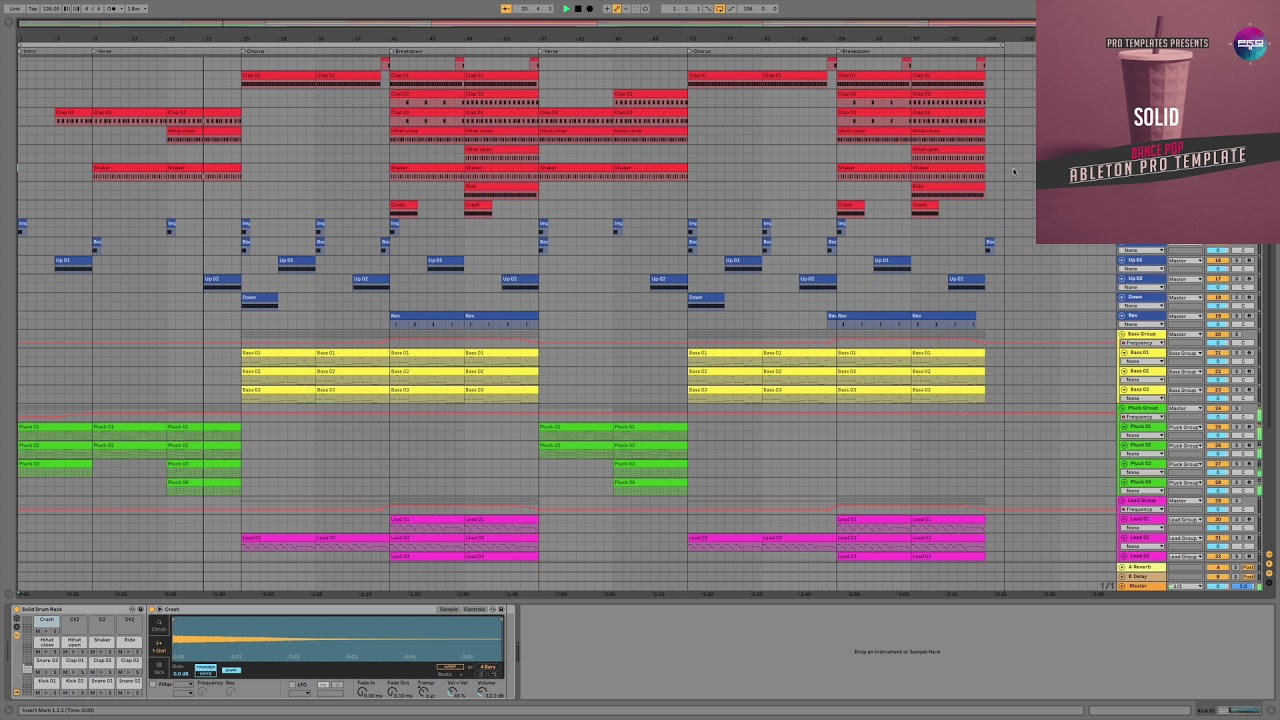Toggle Returns visibility with R button
1280x720 pixels.
tap(1269, 564)
